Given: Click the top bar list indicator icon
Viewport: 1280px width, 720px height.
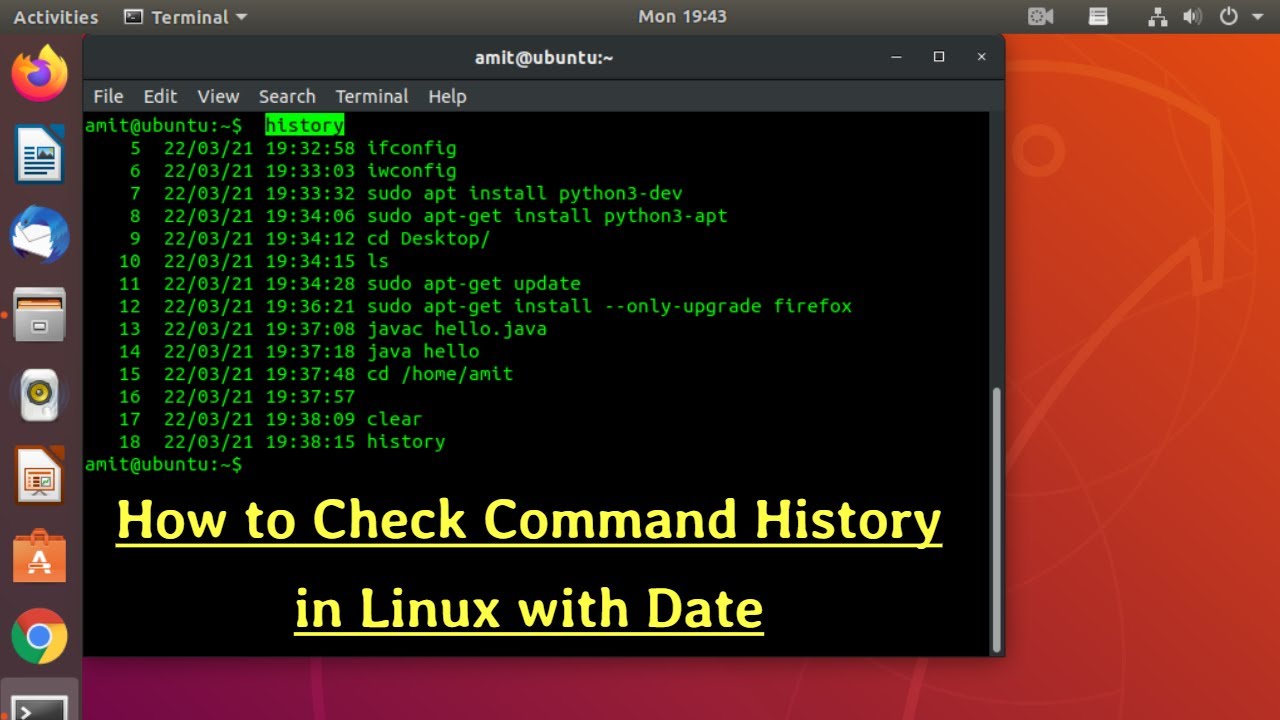Looking at the screenshot, I should point(1098,17).
